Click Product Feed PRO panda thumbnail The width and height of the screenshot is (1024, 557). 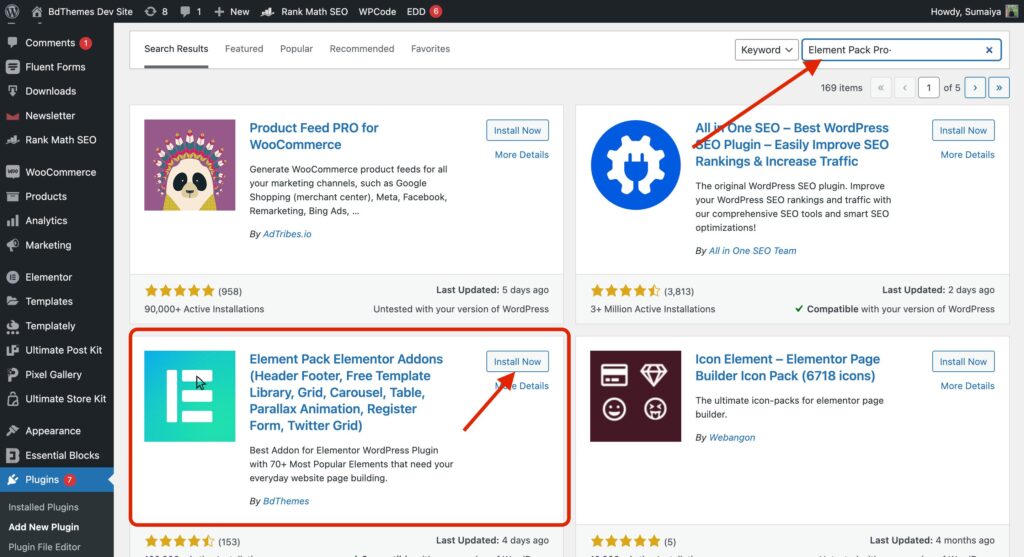click(x=189, y=165)
